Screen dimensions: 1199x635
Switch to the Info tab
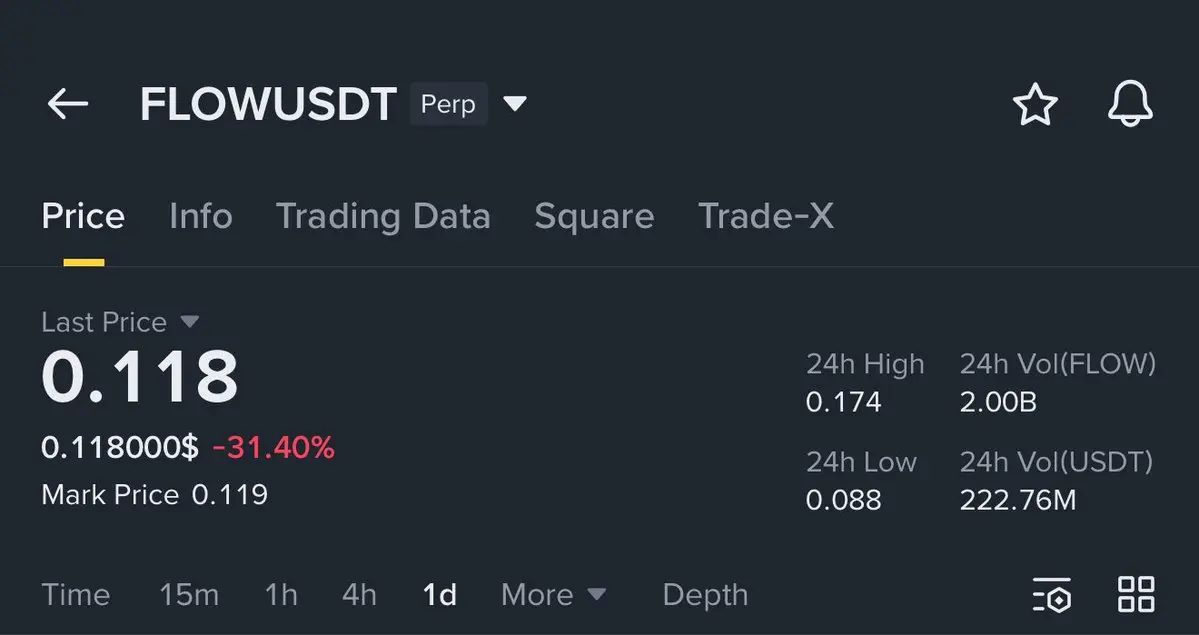(x=200, y=216)
